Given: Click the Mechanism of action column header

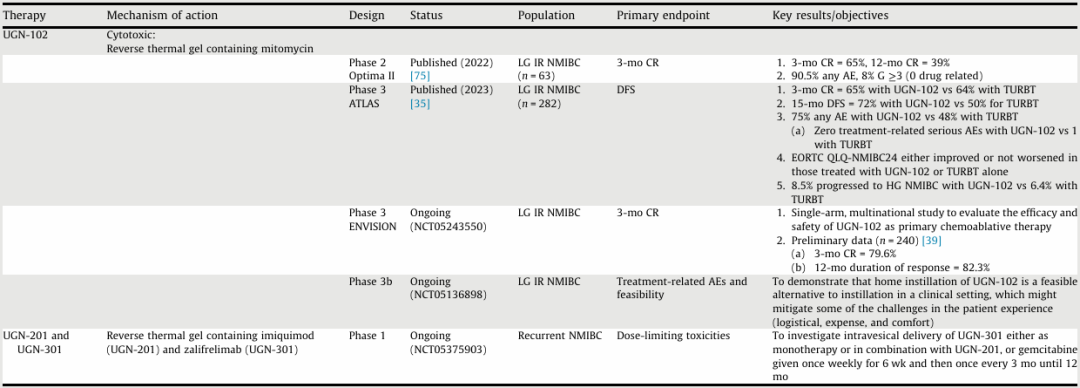Looking at the screenshot, I should (162, 15).
